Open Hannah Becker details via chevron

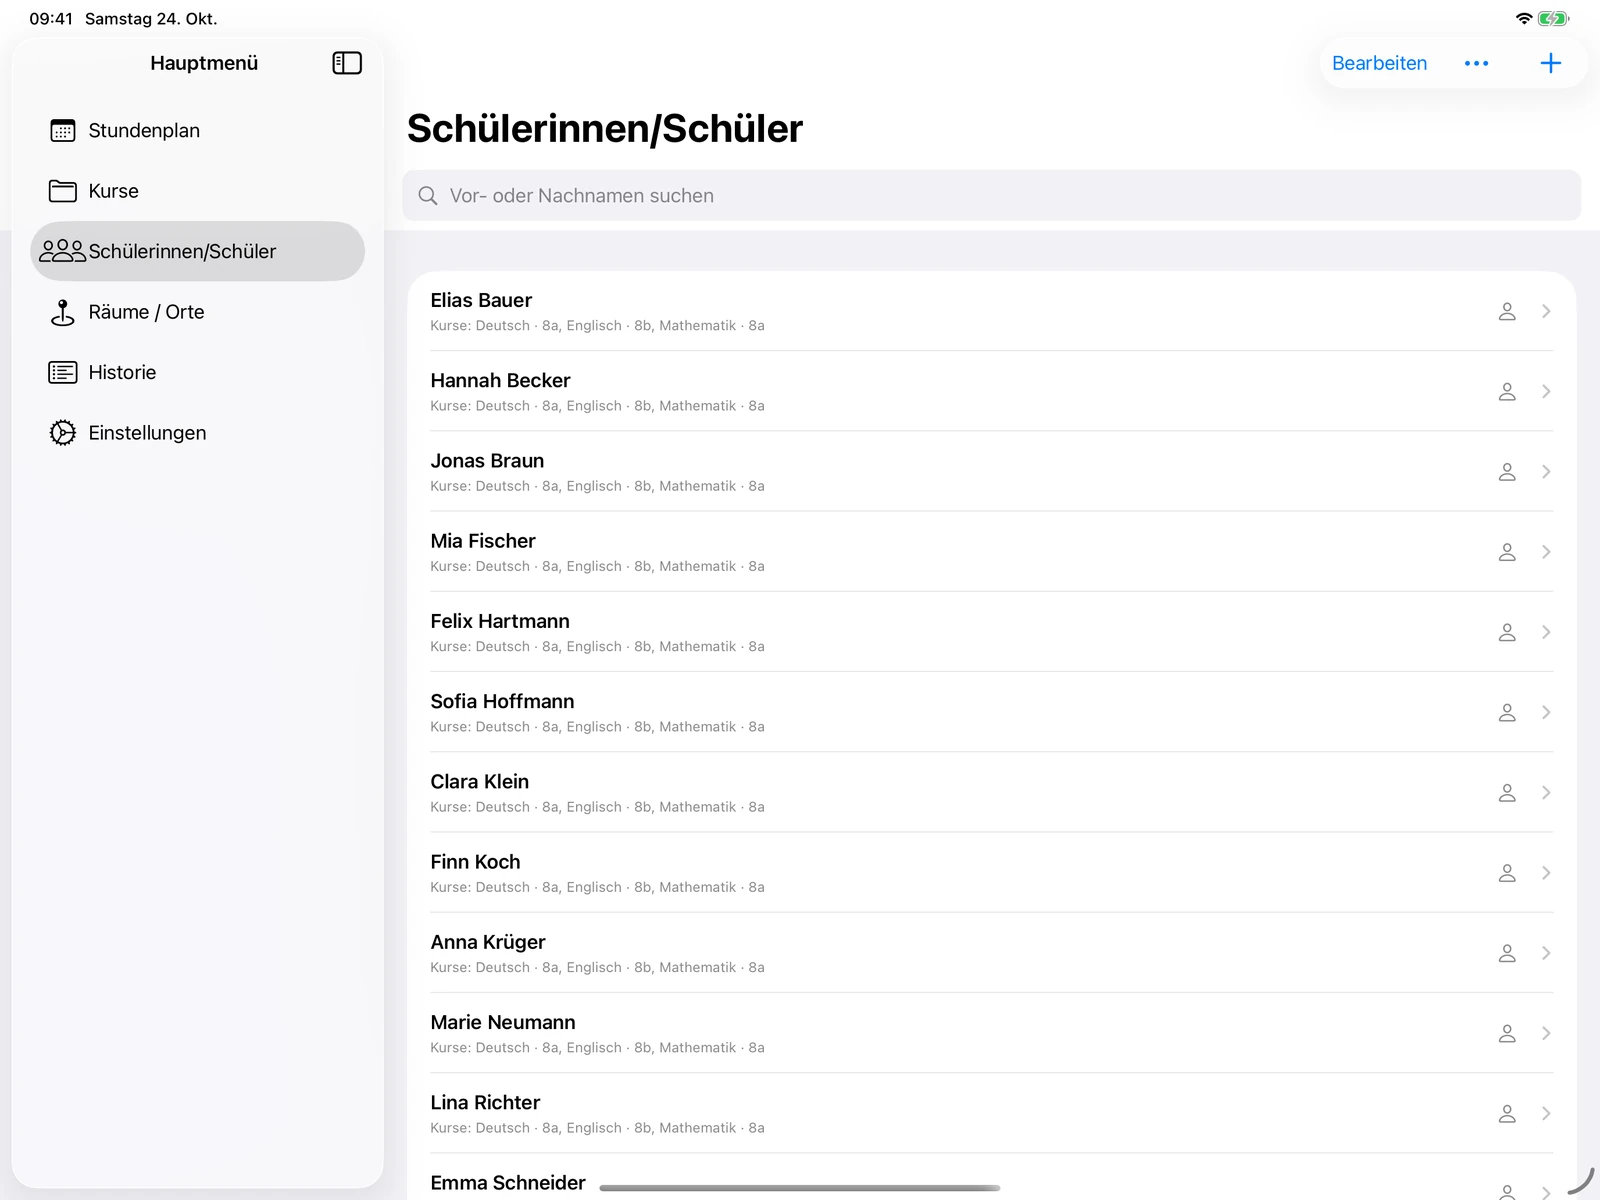pyautogui.click(x=1546, y=391)
